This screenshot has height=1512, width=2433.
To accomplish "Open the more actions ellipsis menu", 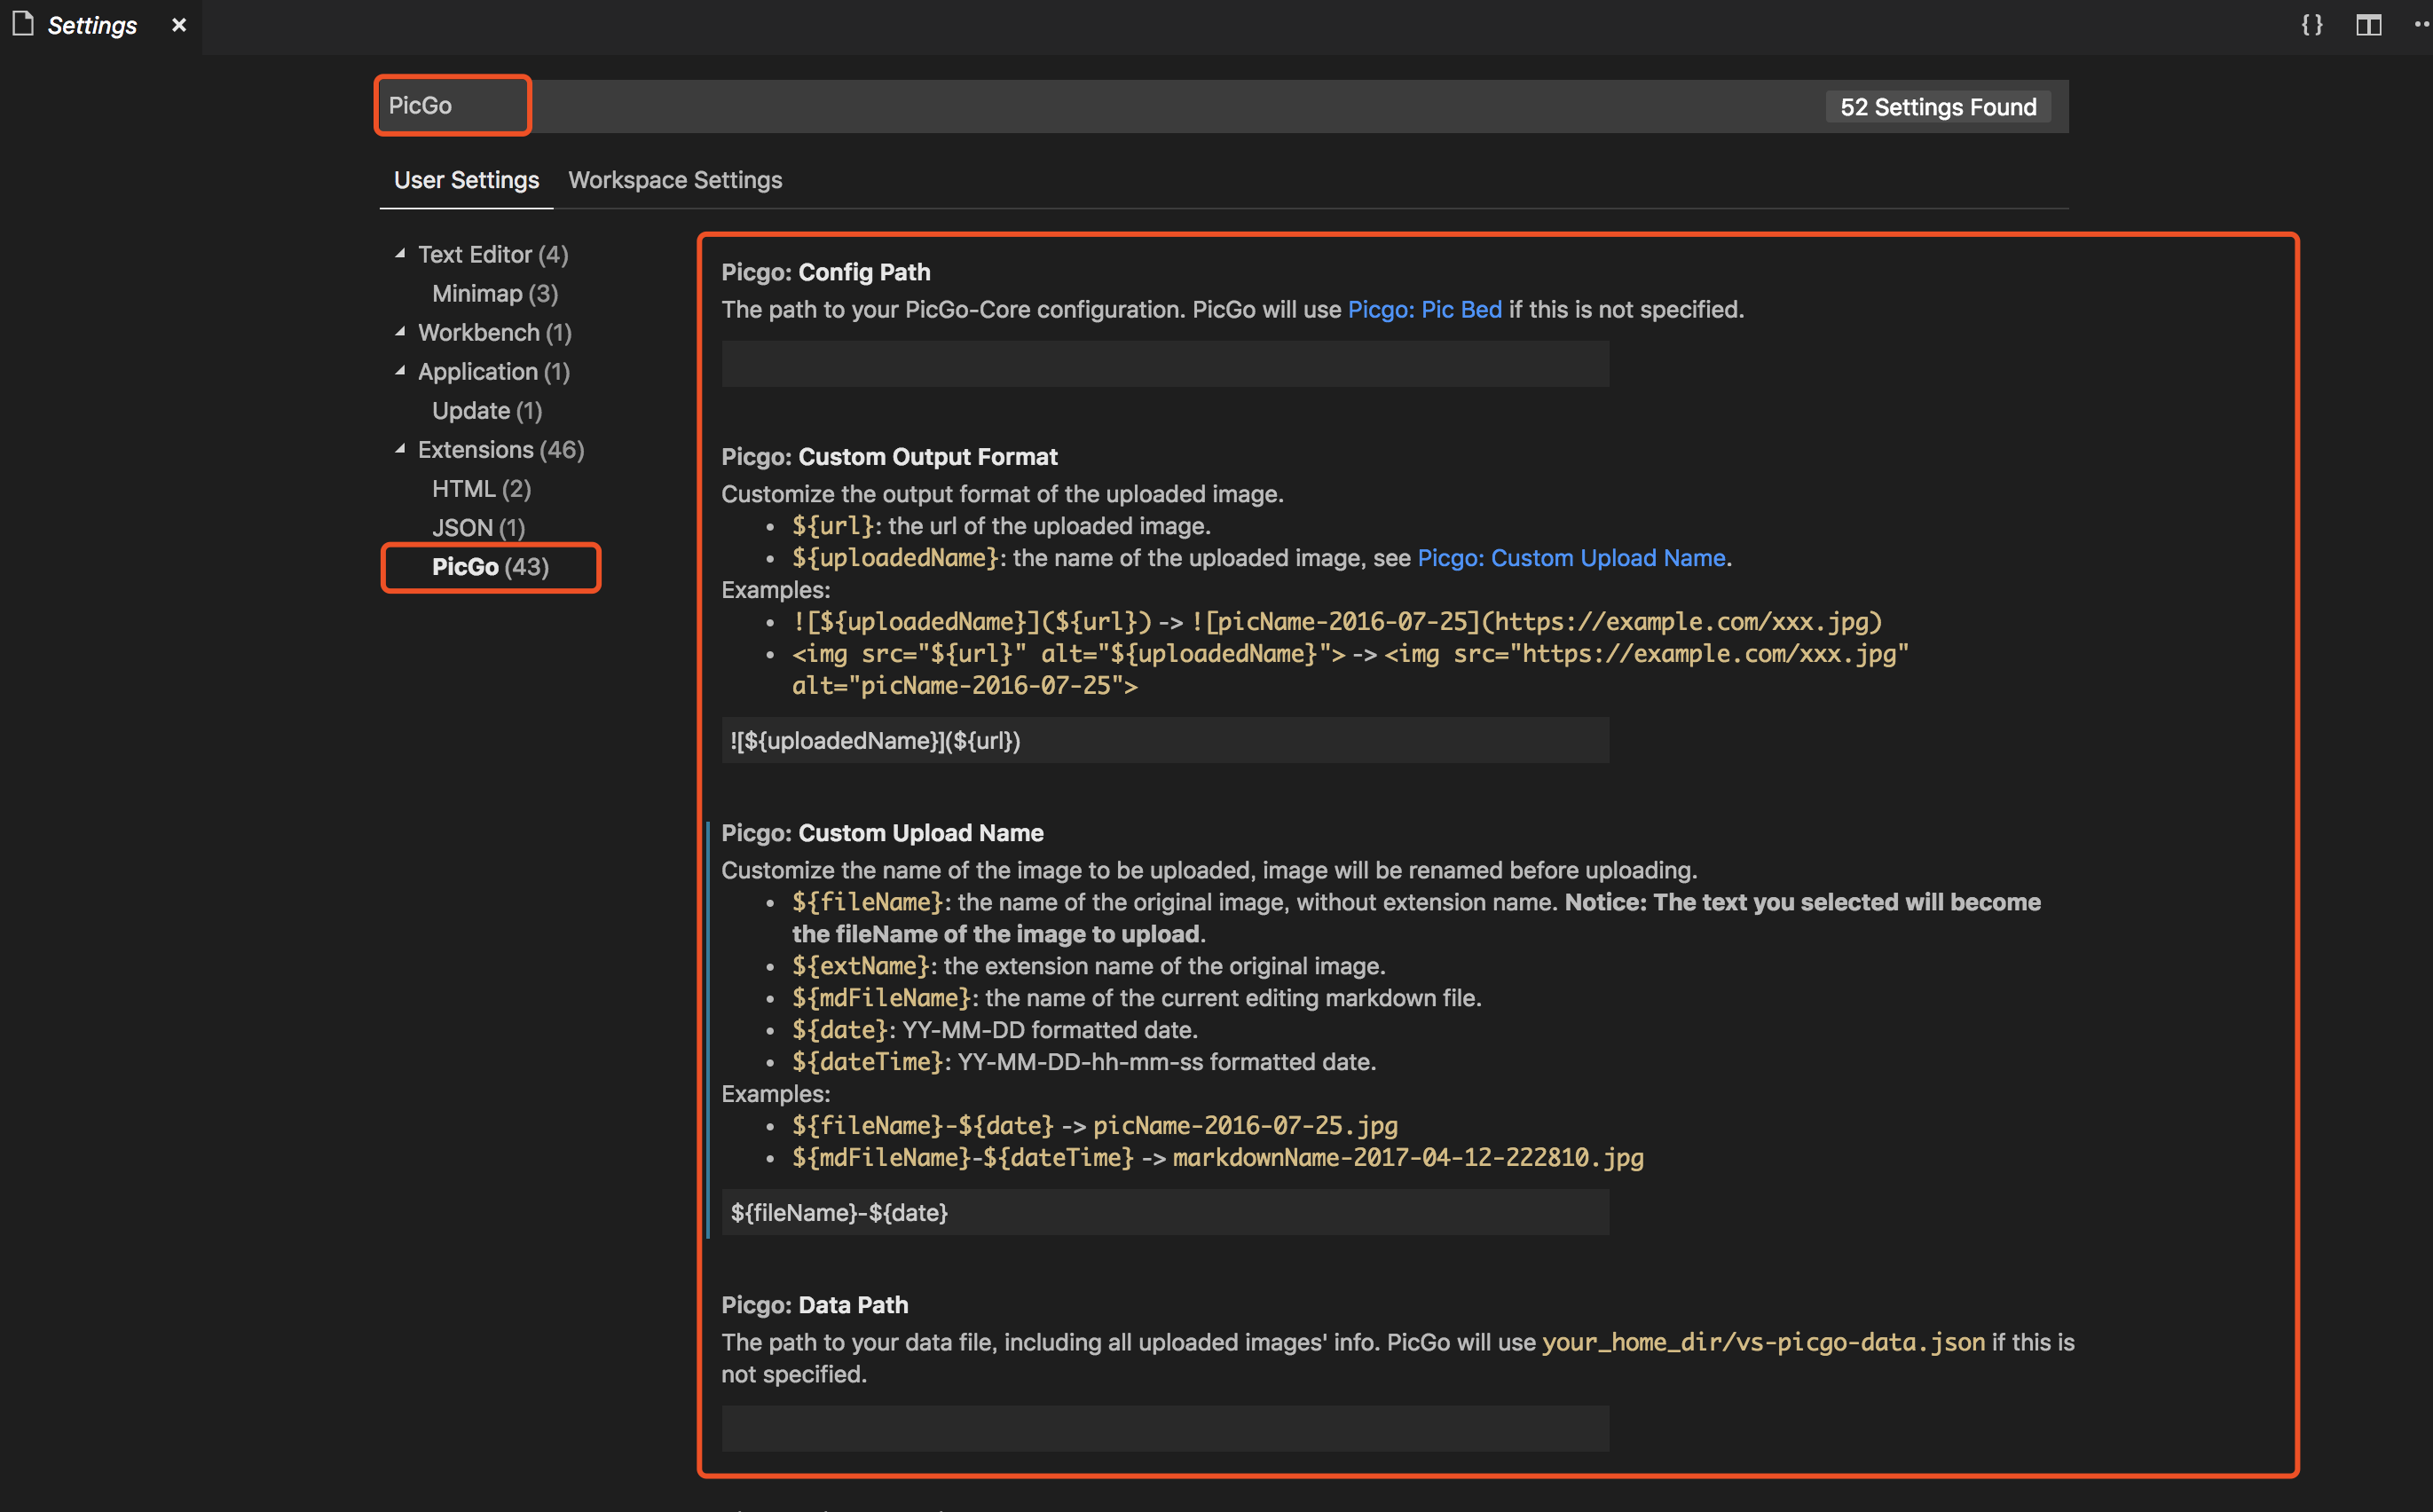I will tap(2421, 25).
